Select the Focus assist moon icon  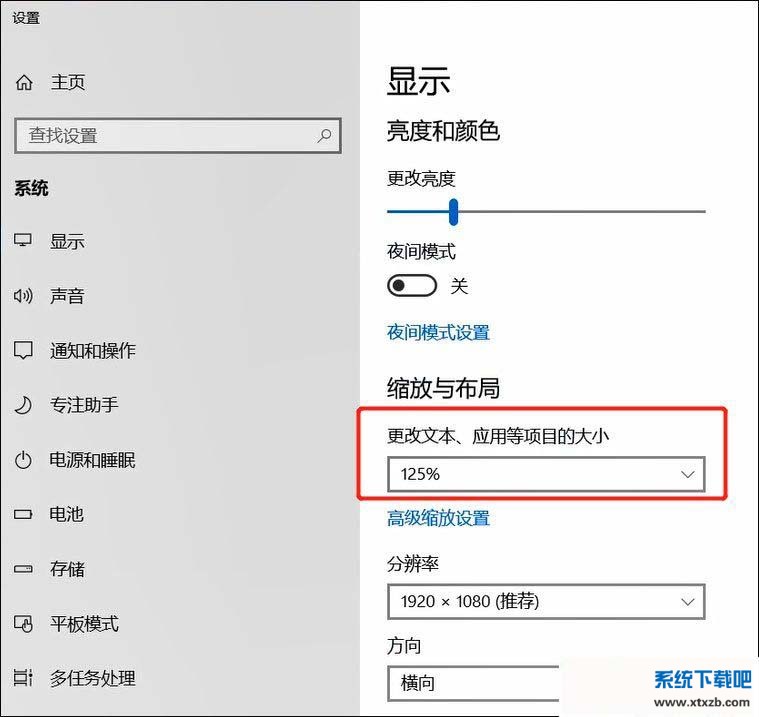24,405
